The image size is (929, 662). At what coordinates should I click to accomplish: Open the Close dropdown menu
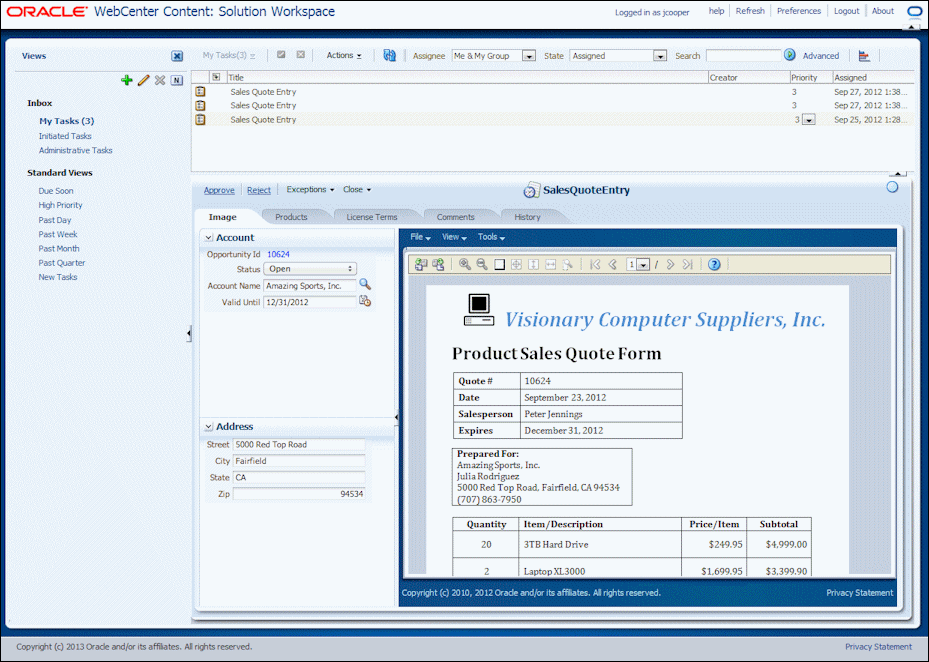point(357,190)
